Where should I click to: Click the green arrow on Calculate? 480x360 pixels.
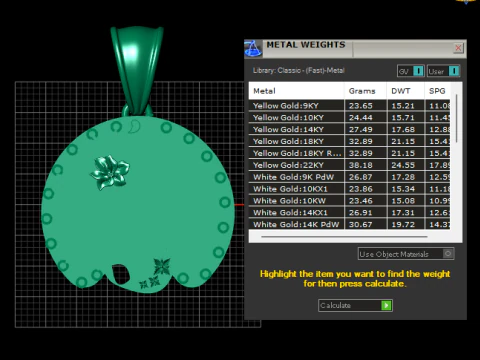(x=386, y=305)
